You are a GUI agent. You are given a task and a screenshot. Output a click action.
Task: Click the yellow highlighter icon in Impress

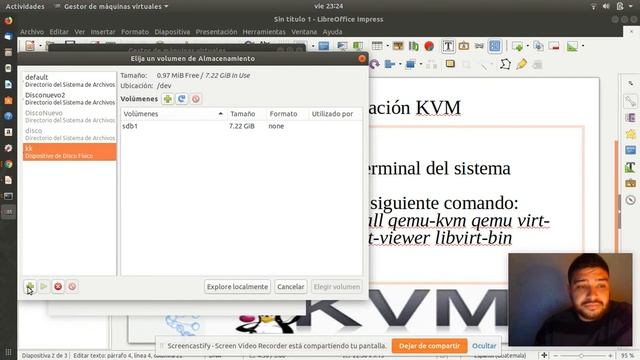(x=521, y=64)
